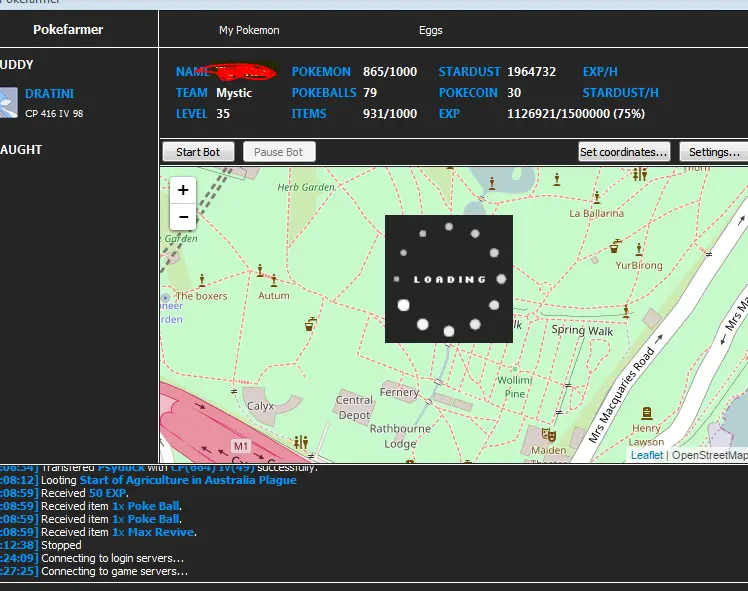Click the Pause Bot button
Viewport: 748px width, 591px height.
(x=279, y=152)
